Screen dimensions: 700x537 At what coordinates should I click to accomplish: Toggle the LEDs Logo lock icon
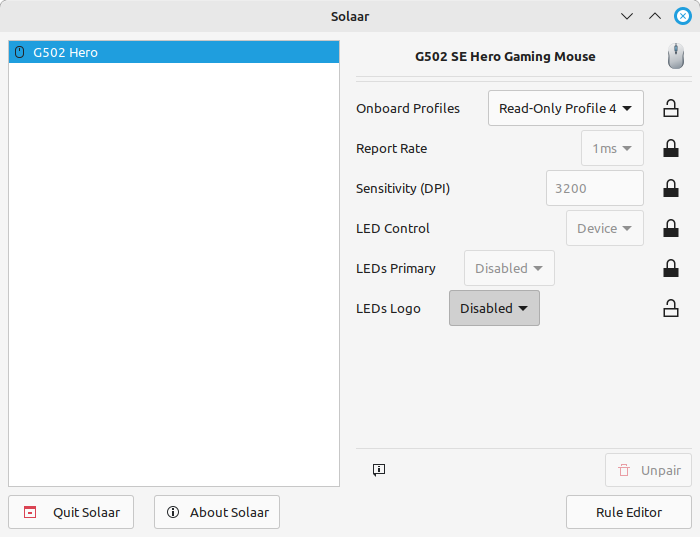(x=671, y=308)
